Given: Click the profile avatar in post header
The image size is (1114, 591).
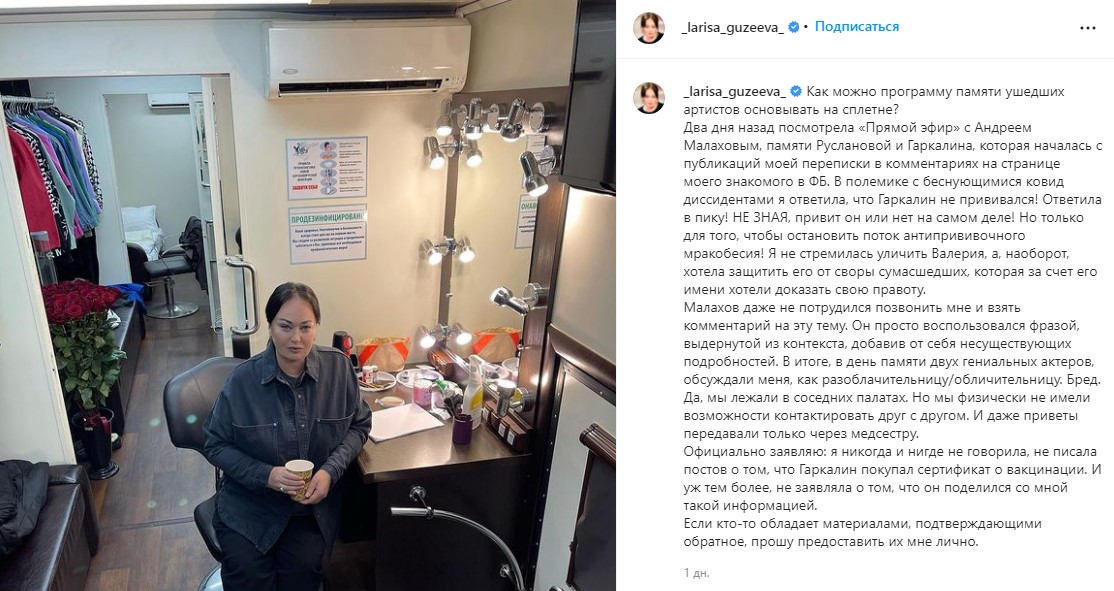Looking at the screenshot, I should (649, 28).
